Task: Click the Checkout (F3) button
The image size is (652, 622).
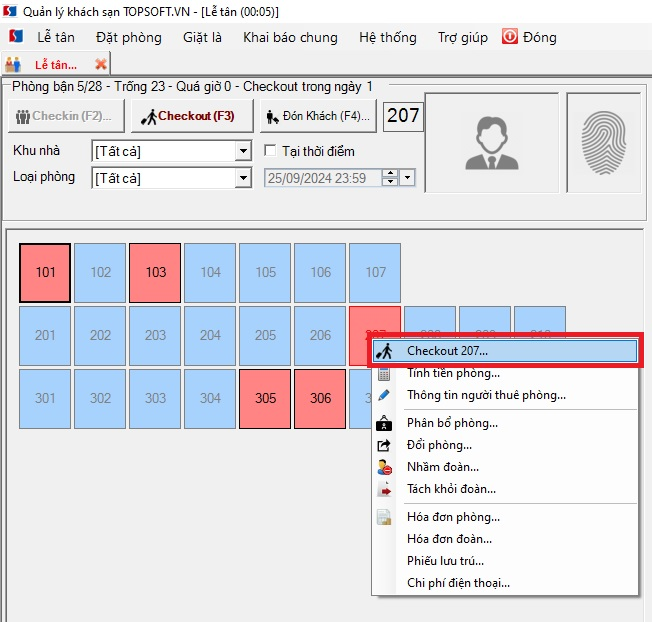Action: coord(192,116)
